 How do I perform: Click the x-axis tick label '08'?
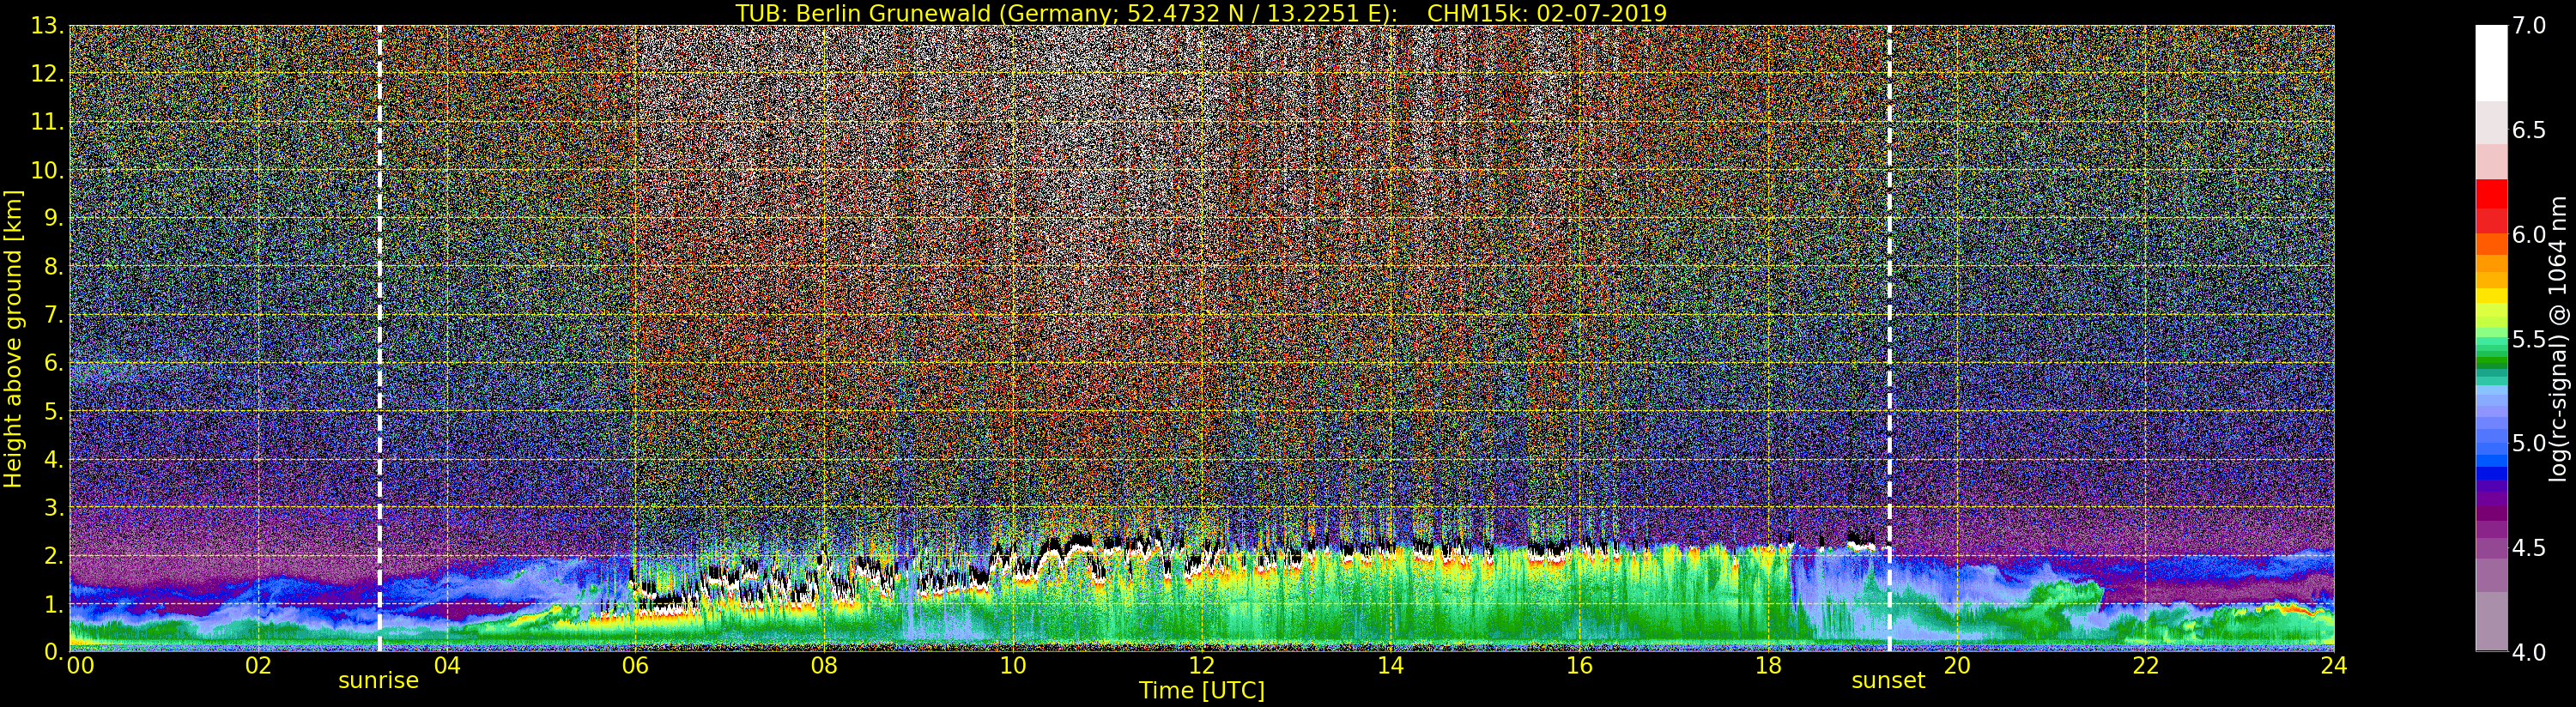click(x=824, y=666)
